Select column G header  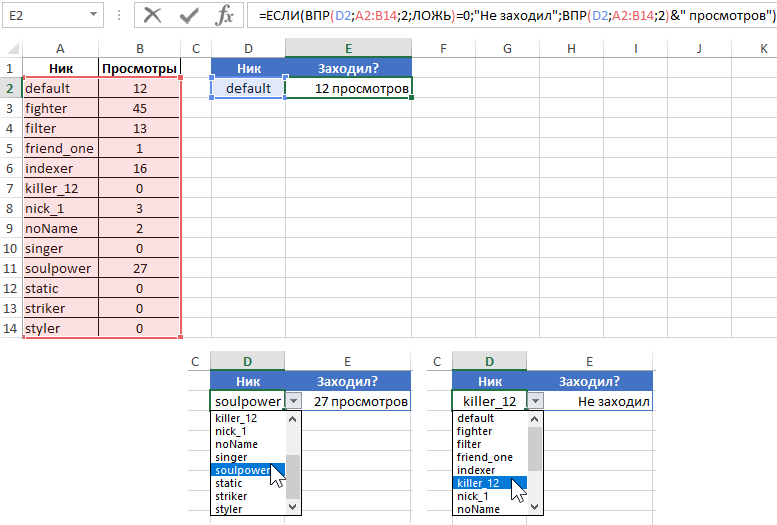[507, 49]
